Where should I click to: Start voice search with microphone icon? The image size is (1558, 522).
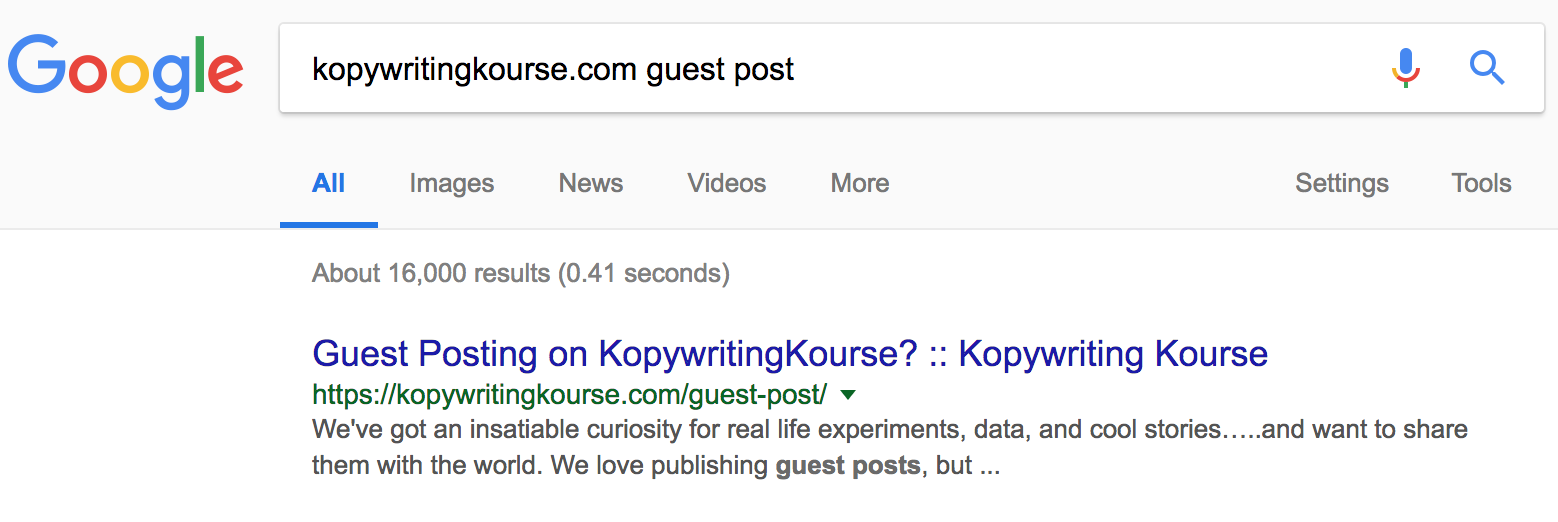coord(1405,68)
